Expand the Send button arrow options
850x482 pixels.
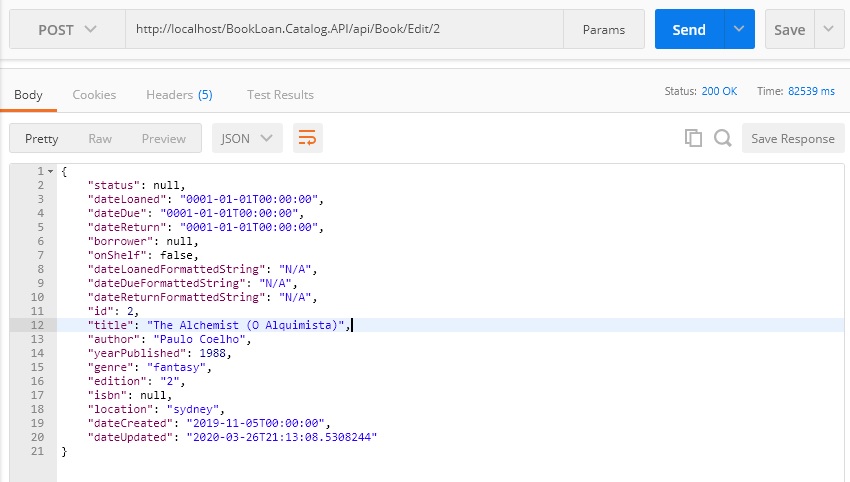point(739,29)
